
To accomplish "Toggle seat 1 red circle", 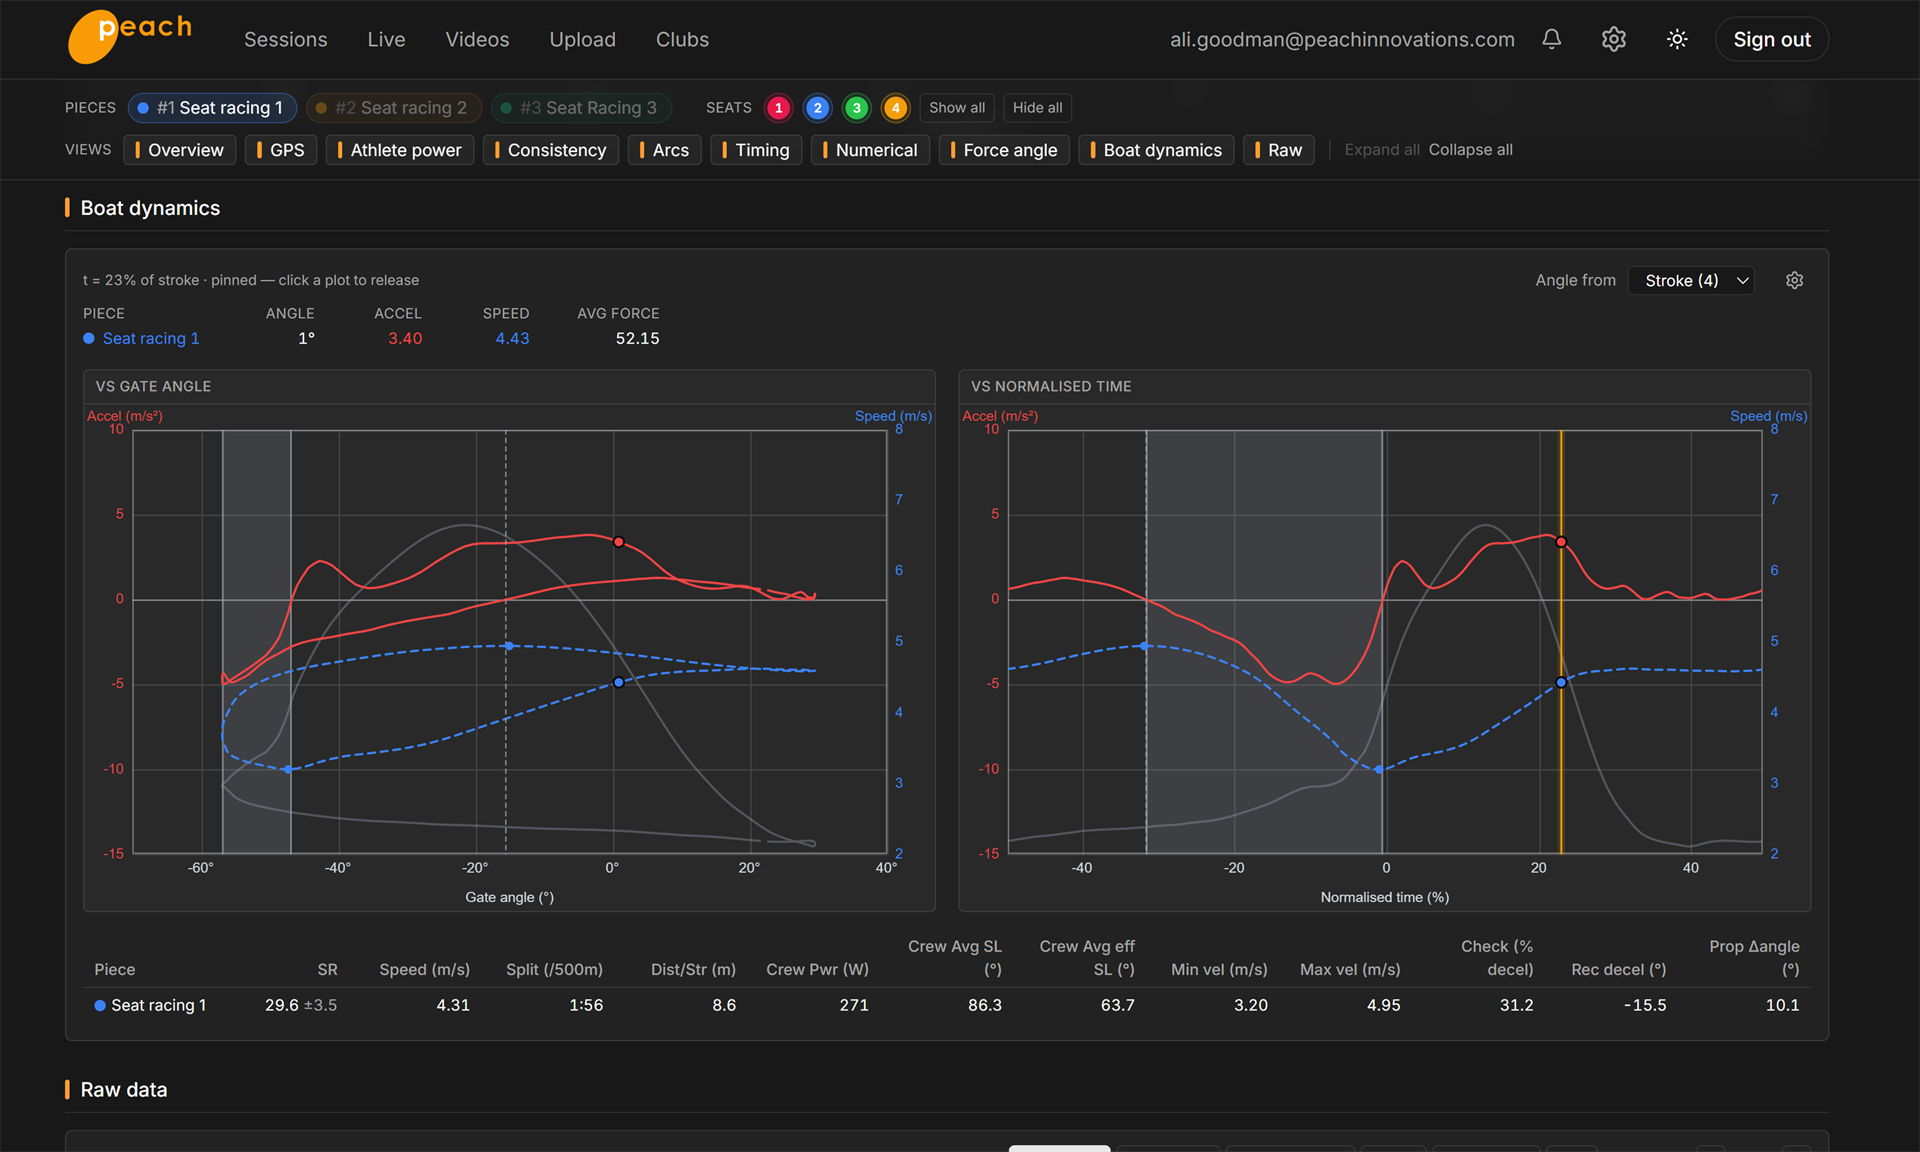I will coord(778,108).
